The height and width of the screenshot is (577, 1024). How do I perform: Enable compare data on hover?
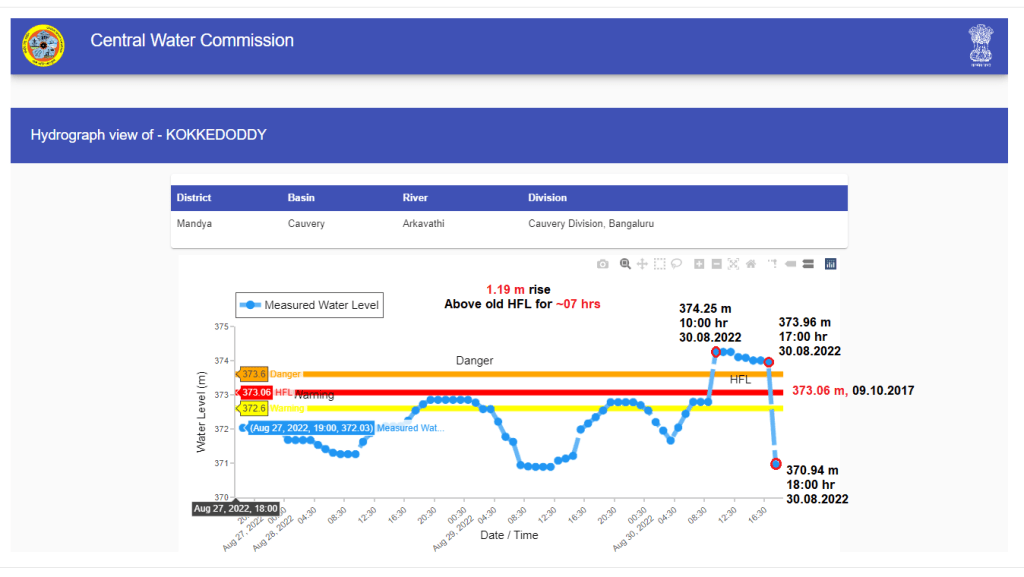coord(807,264)
